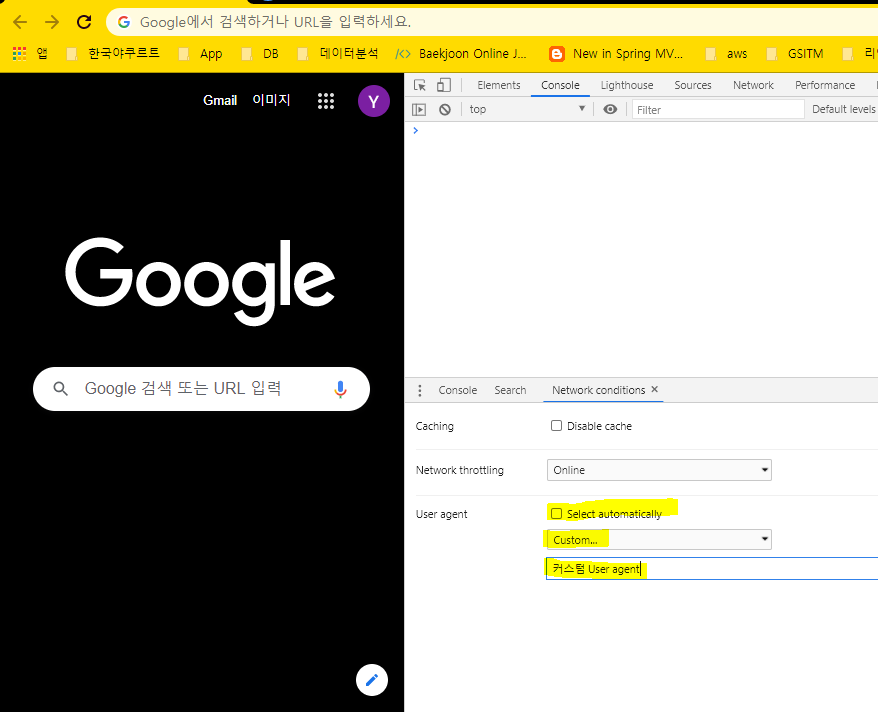Clear the console
The height and width of the screenshot is (712, 878).
pyautogui.click(x=445, y=109)
